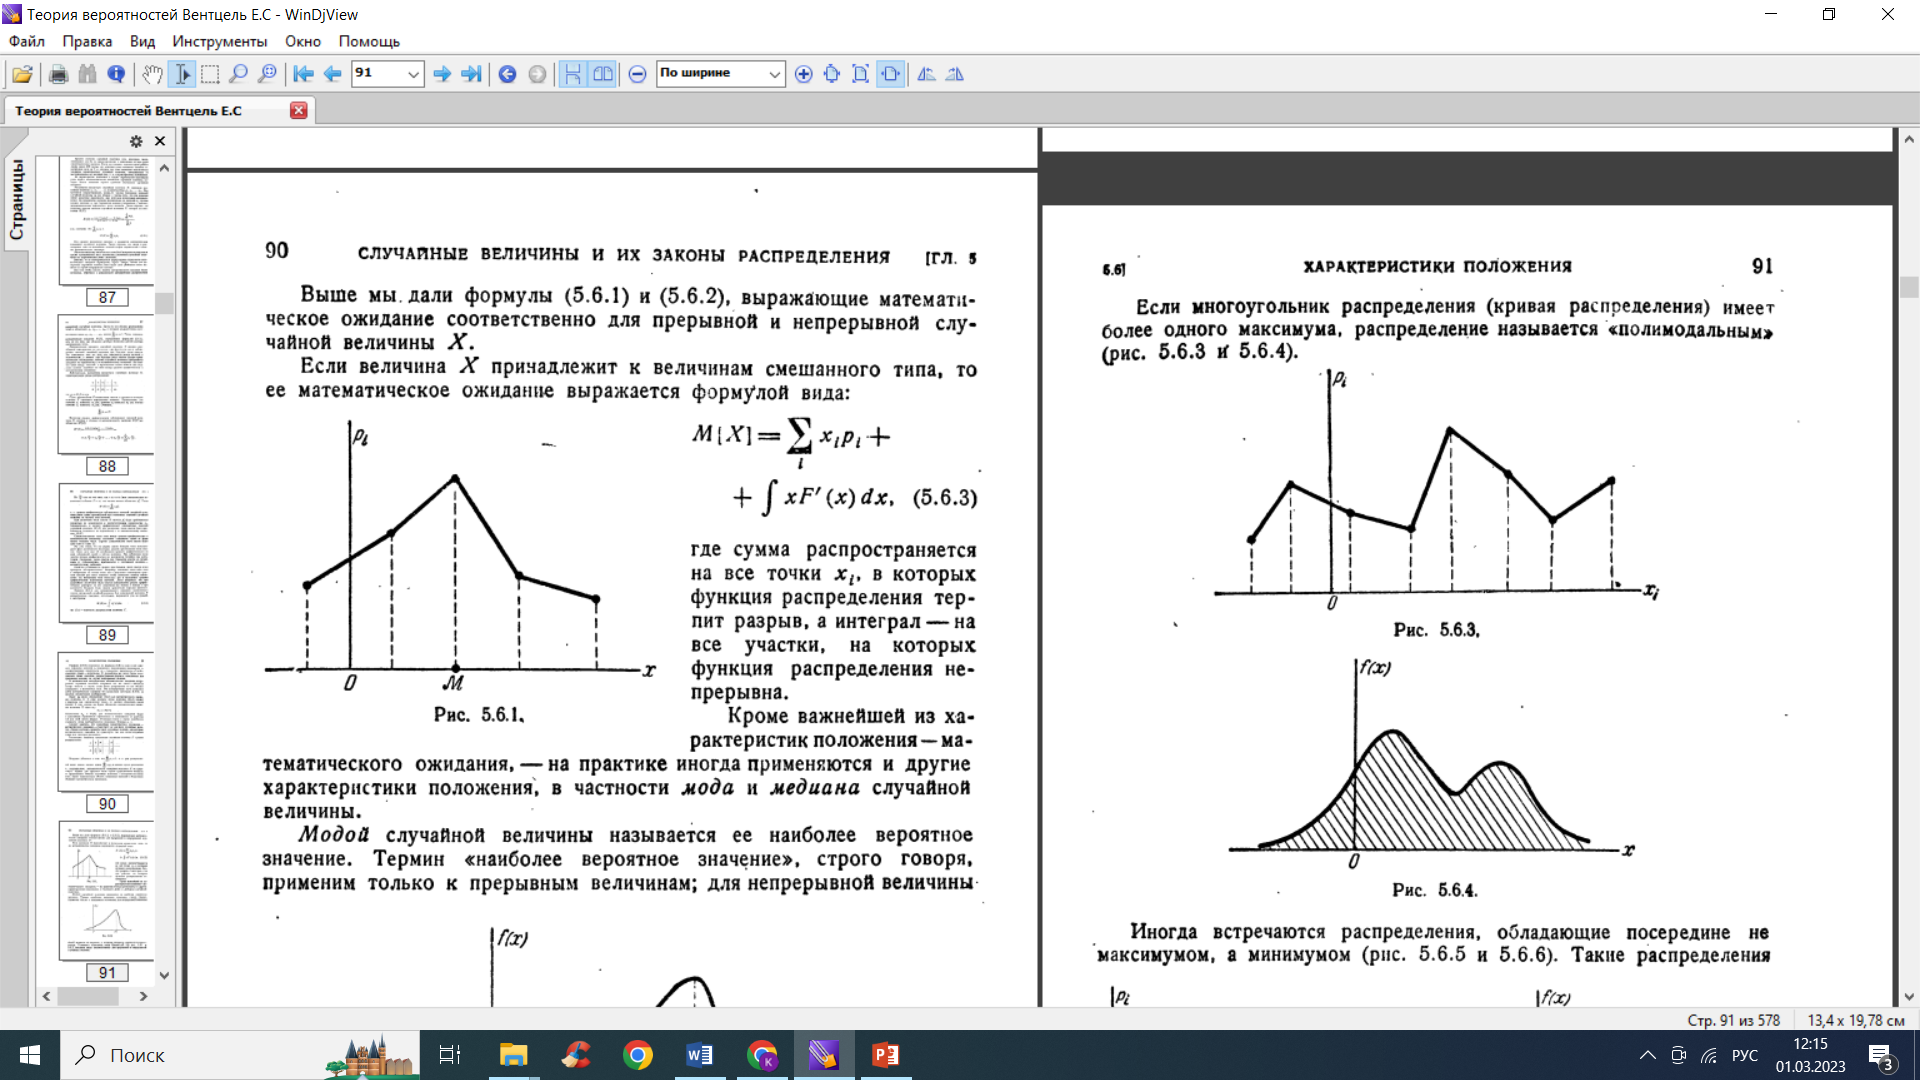Go to the first page
The height and width of the screenshot is (1080, 1920).
[303, 74]
